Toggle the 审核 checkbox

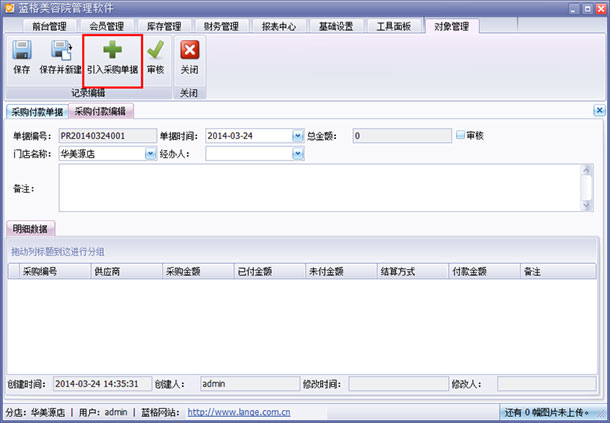coord(460,135)
